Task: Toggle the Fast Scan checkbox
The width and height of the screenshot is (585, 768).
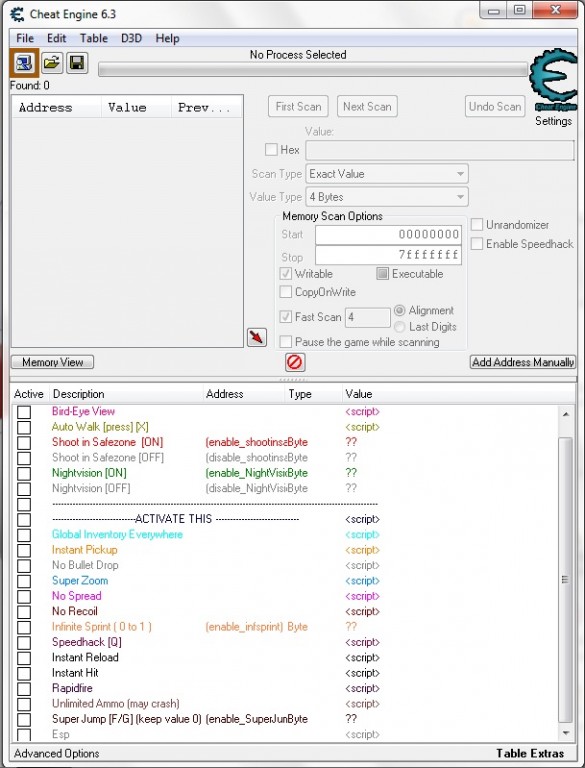Action: click(x=286, y=316)
